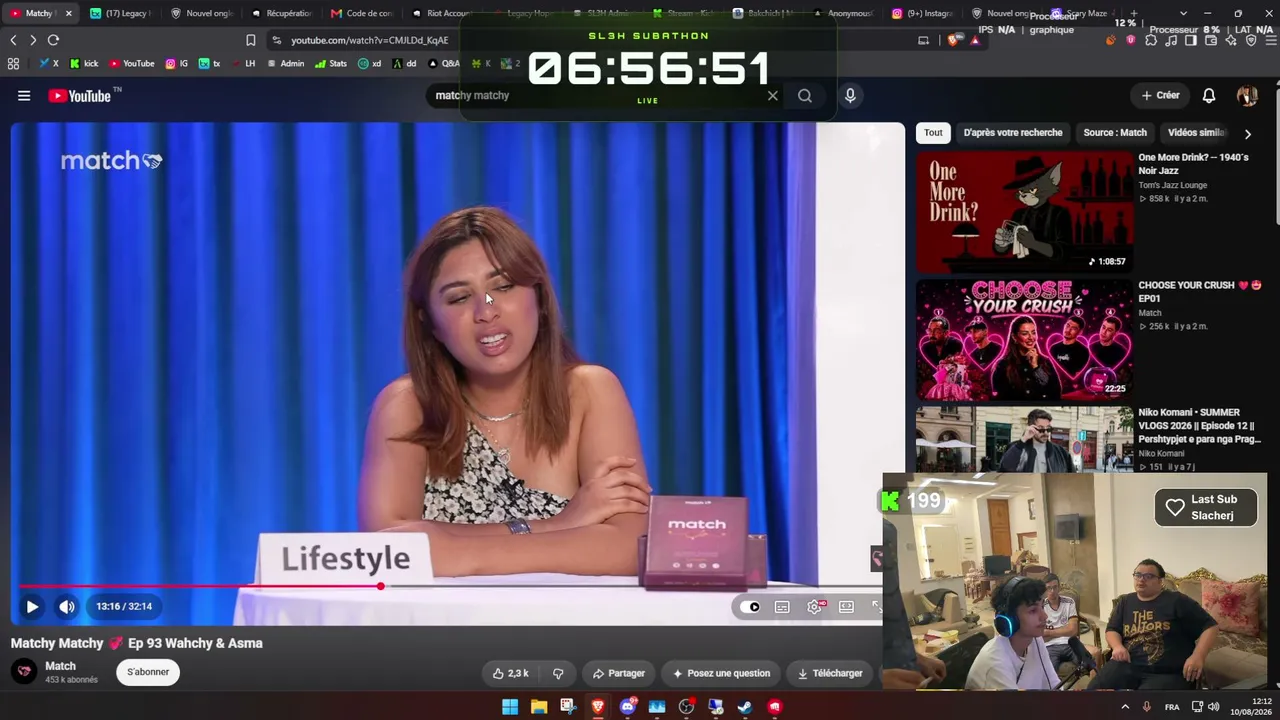The width and height of the screenshot is (1280, 720).
Task: Open the Admin bookmark
Action: pos(285,63)
